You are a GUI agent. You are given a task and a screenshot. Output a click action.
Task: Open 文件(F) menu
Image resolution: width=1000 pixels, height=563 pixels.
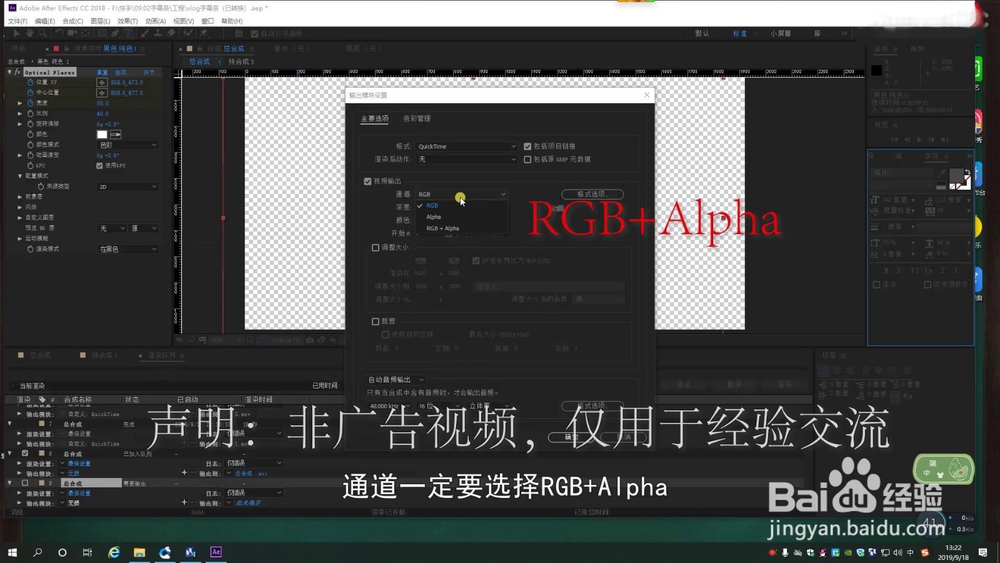(x=17, y=21)
